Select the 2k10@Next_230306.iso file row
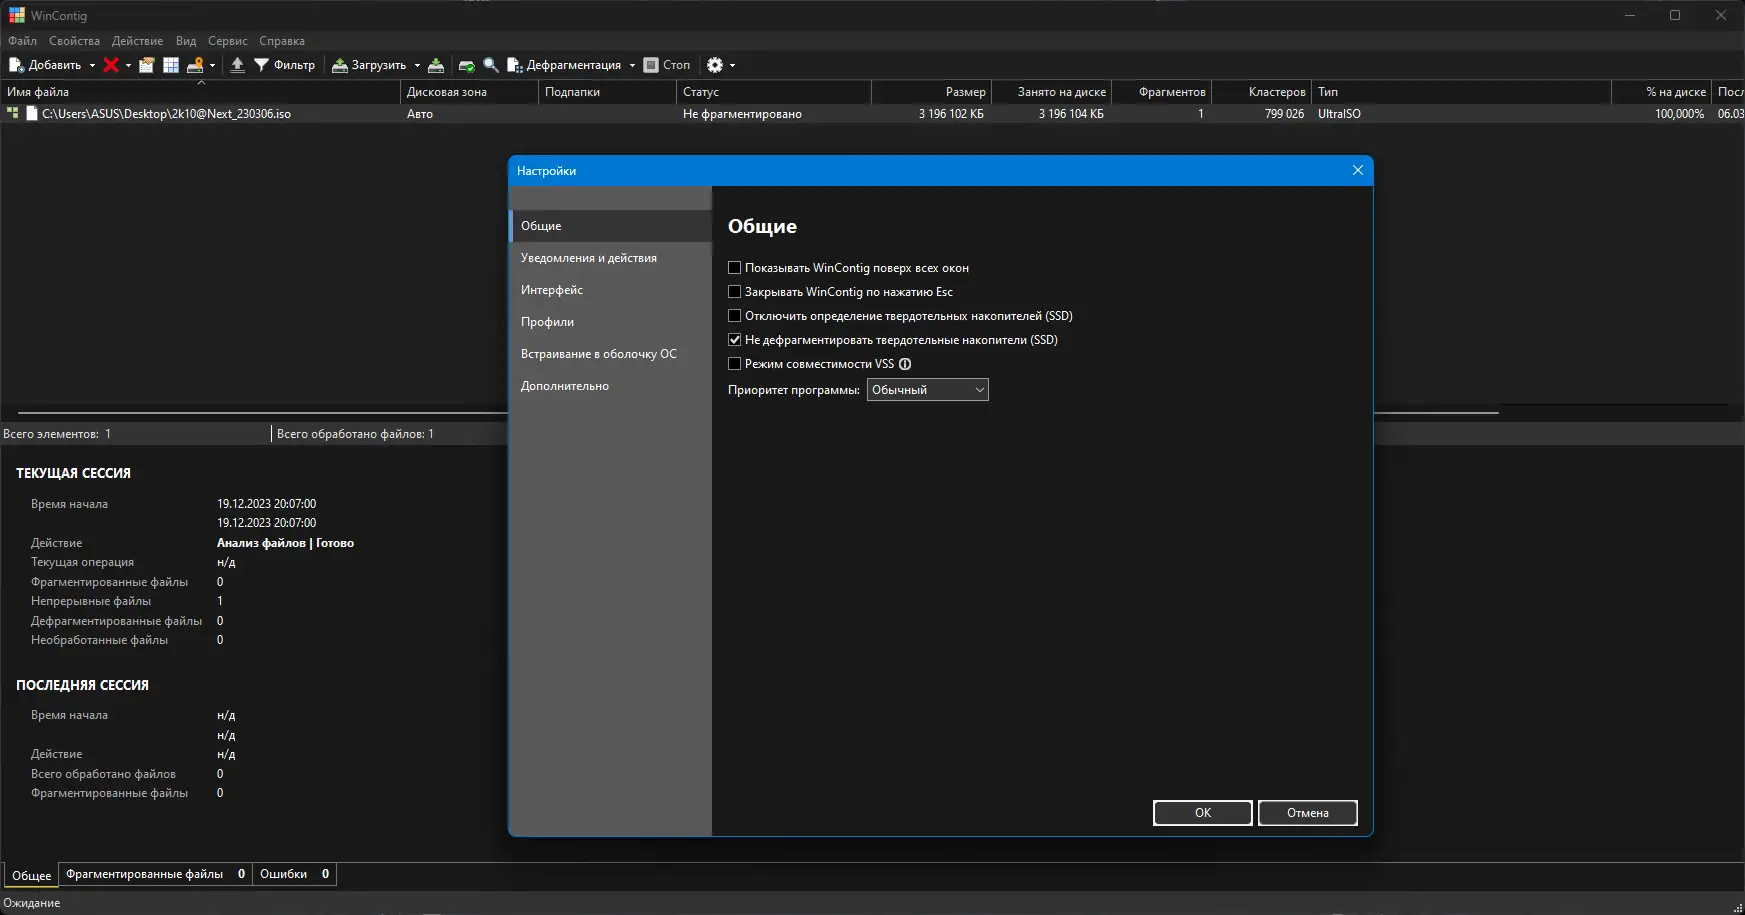Screen dimensions: 1745x915 [x=166, y=114]
